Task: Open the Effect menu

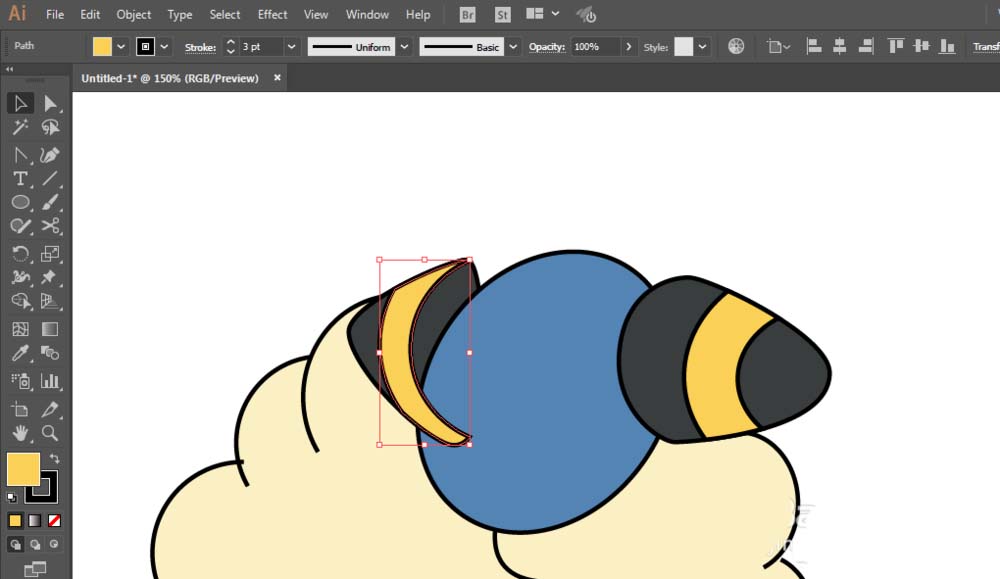Action: pyautogui.click(x=272, y=14)
